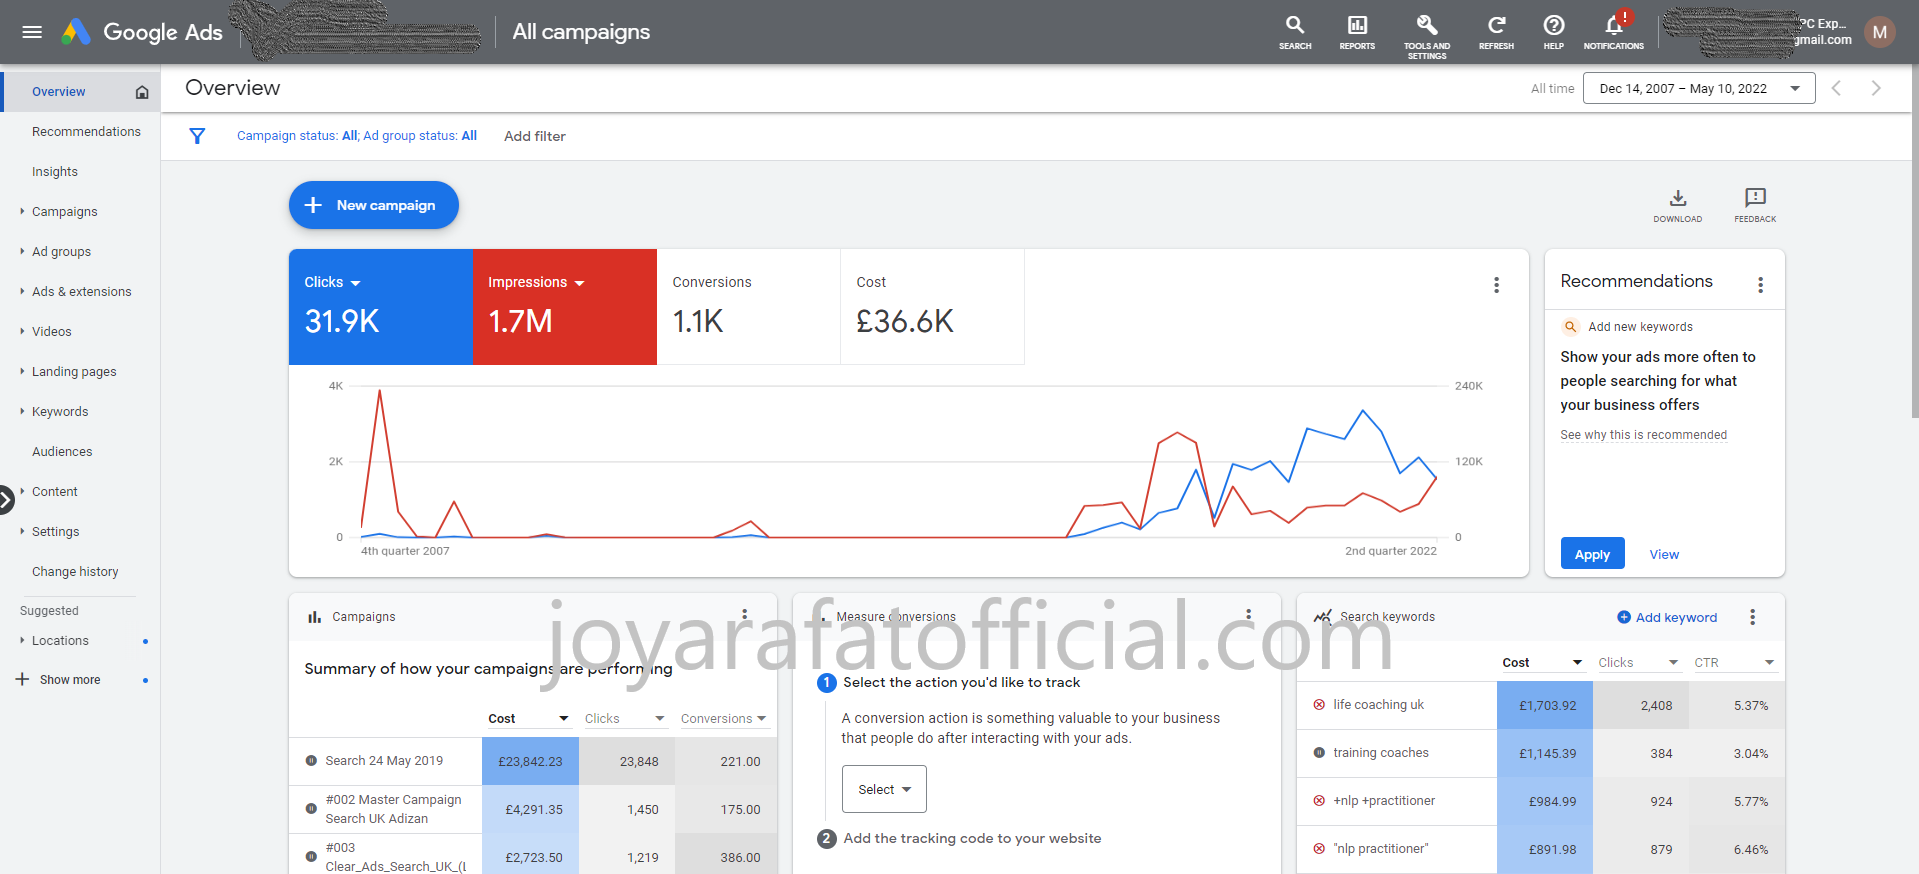
Task: Open the Search tool in header
Action: coord(1295,32)
